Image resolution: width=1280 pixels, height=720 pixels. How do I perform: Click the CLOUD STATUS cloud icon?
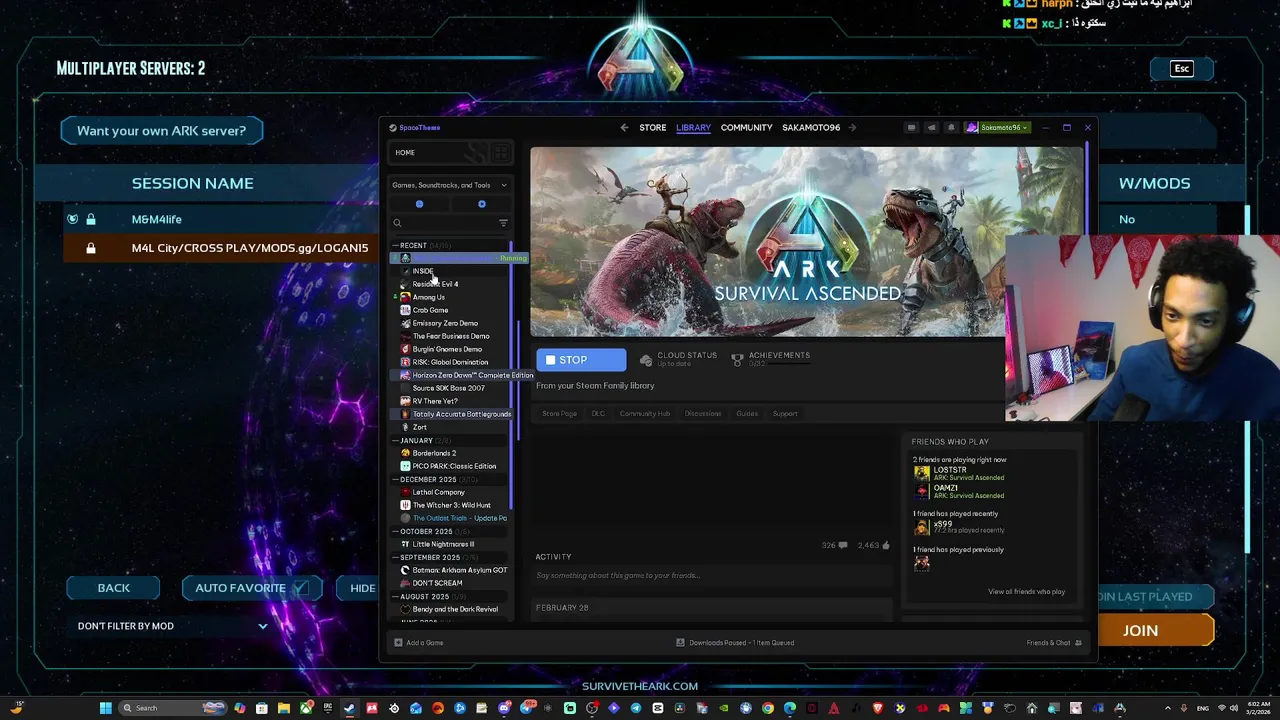click(x=646, y=359)
